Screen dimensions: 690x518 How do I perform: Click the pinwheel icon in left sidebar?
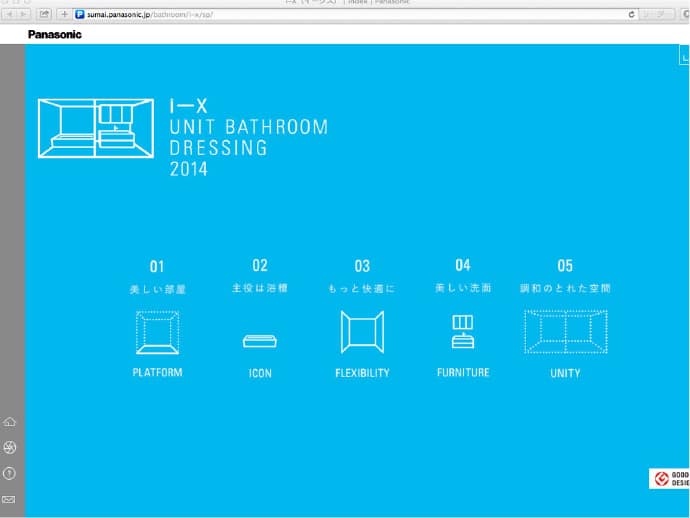[9, 448]
